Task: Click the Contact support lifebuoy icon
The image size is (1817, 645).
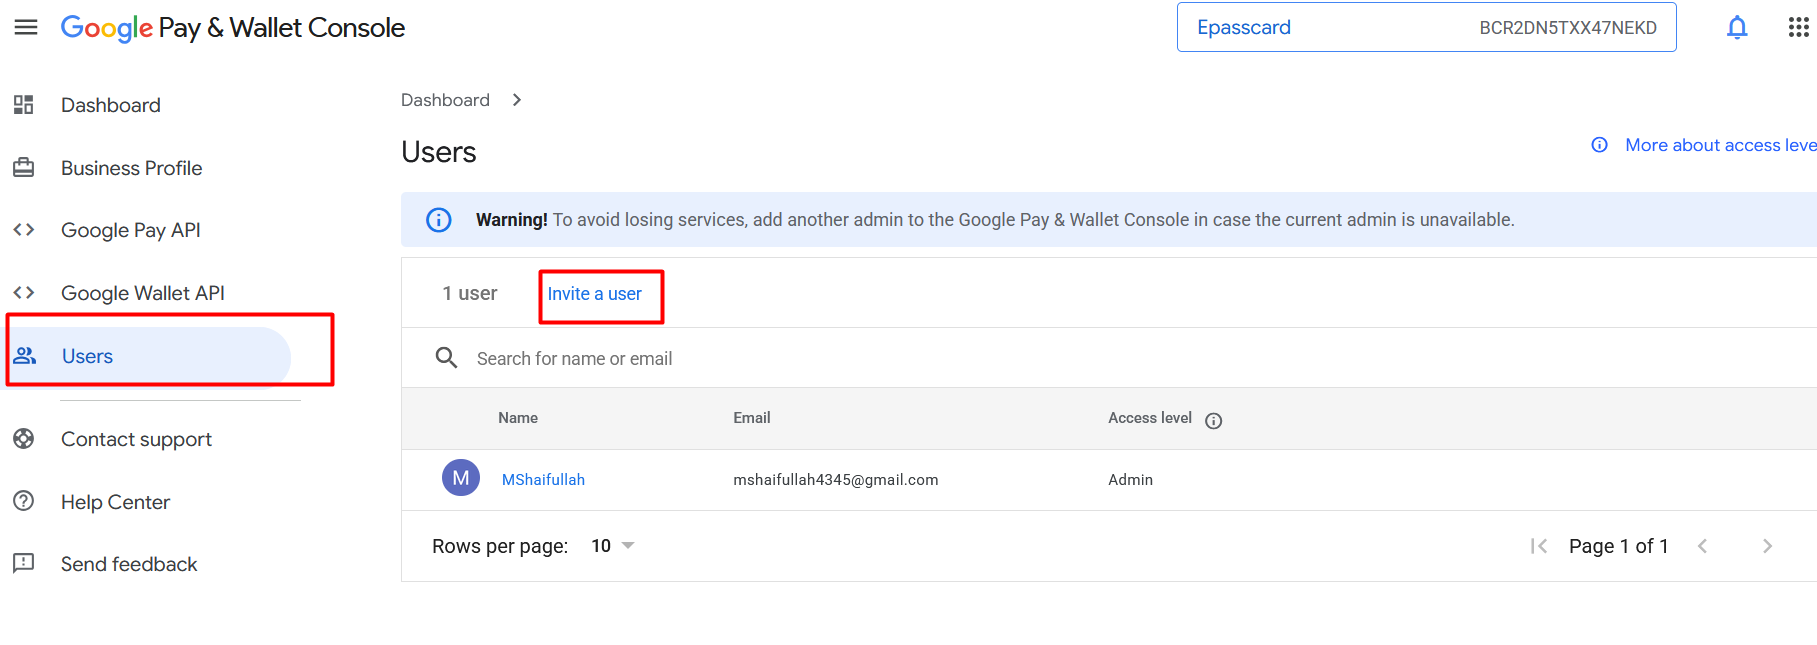Action: pyautogui.click(x=24, y=438)
